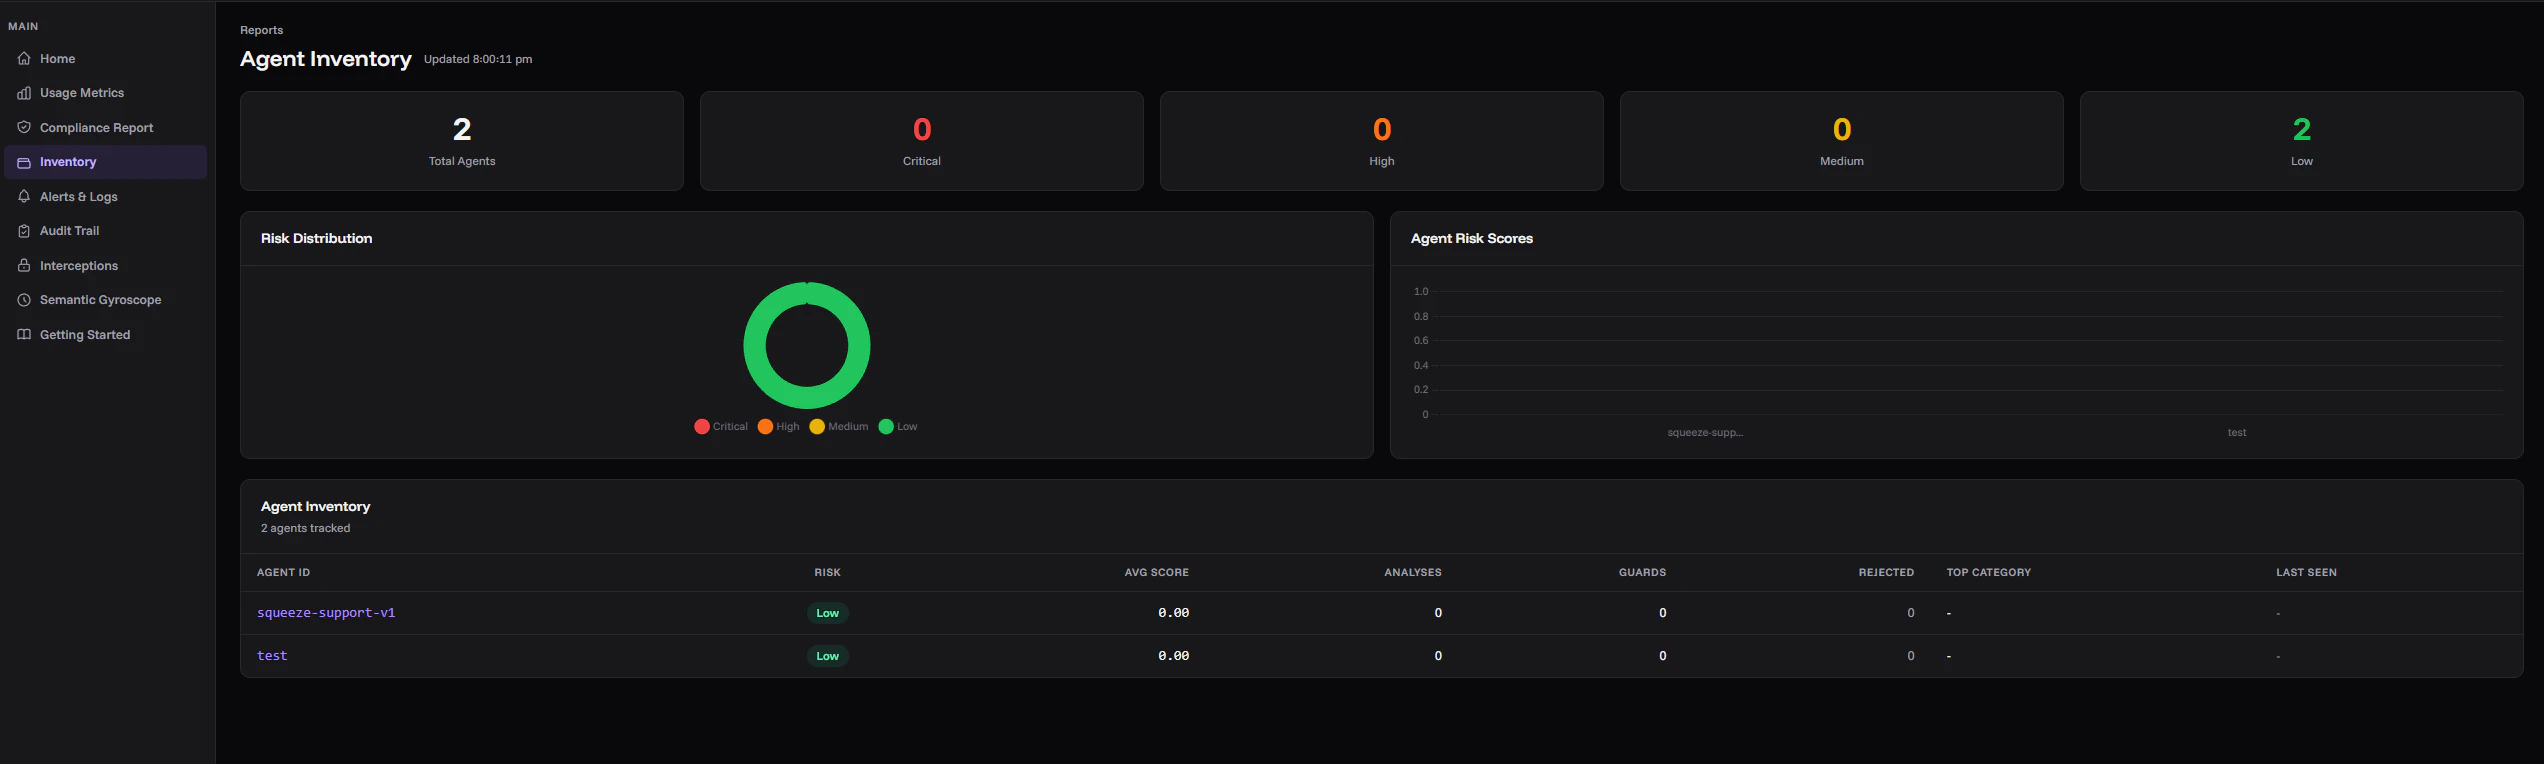
Task: Select Inventory in the sidebar
Action: (x=105, y=162)
